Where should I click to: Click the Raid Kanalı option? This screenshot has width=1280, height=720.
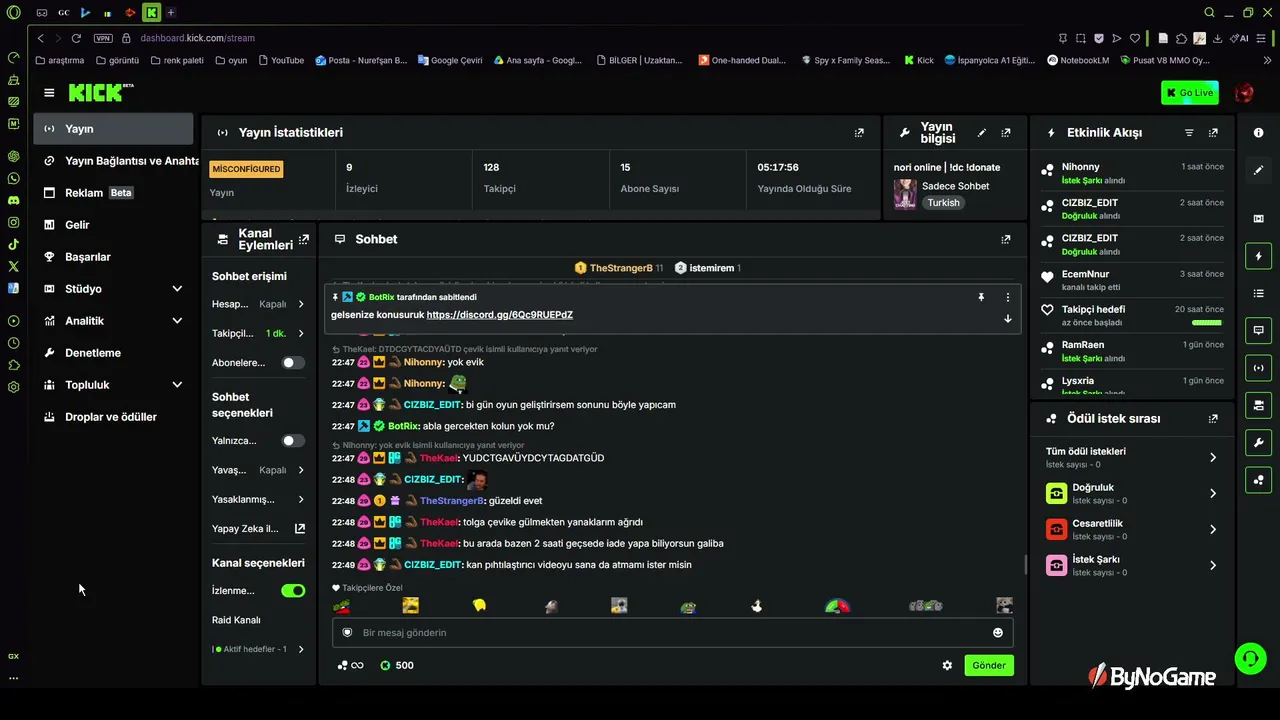236,620
